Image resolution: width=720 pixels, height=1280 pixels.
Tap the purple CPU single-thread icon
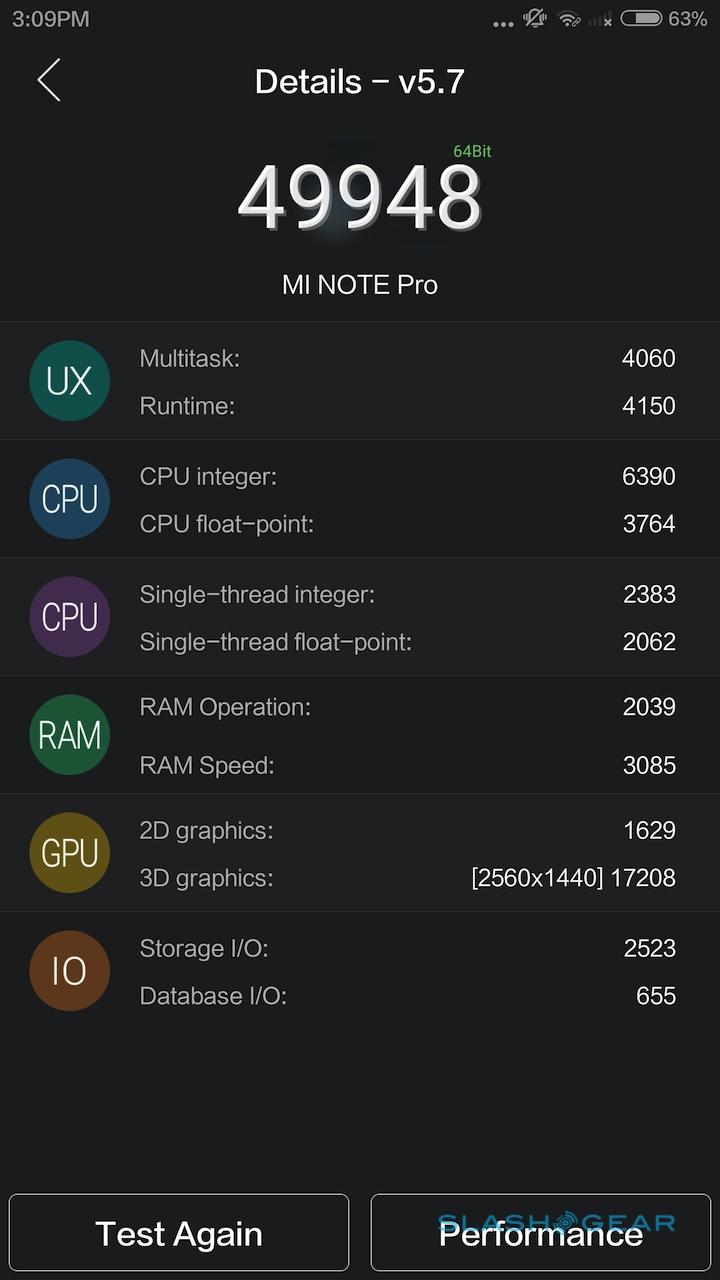pos(69,617)
